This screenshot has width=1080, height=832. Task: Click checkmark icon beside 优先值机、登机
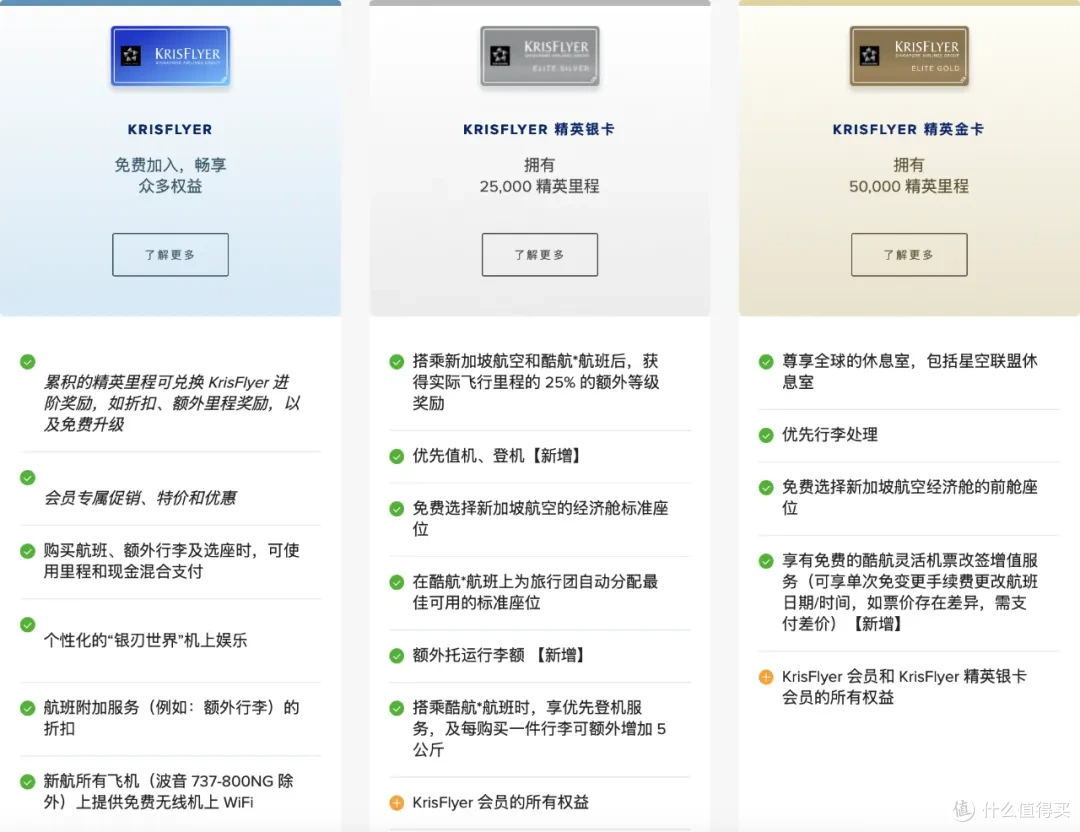coord(397,456)
